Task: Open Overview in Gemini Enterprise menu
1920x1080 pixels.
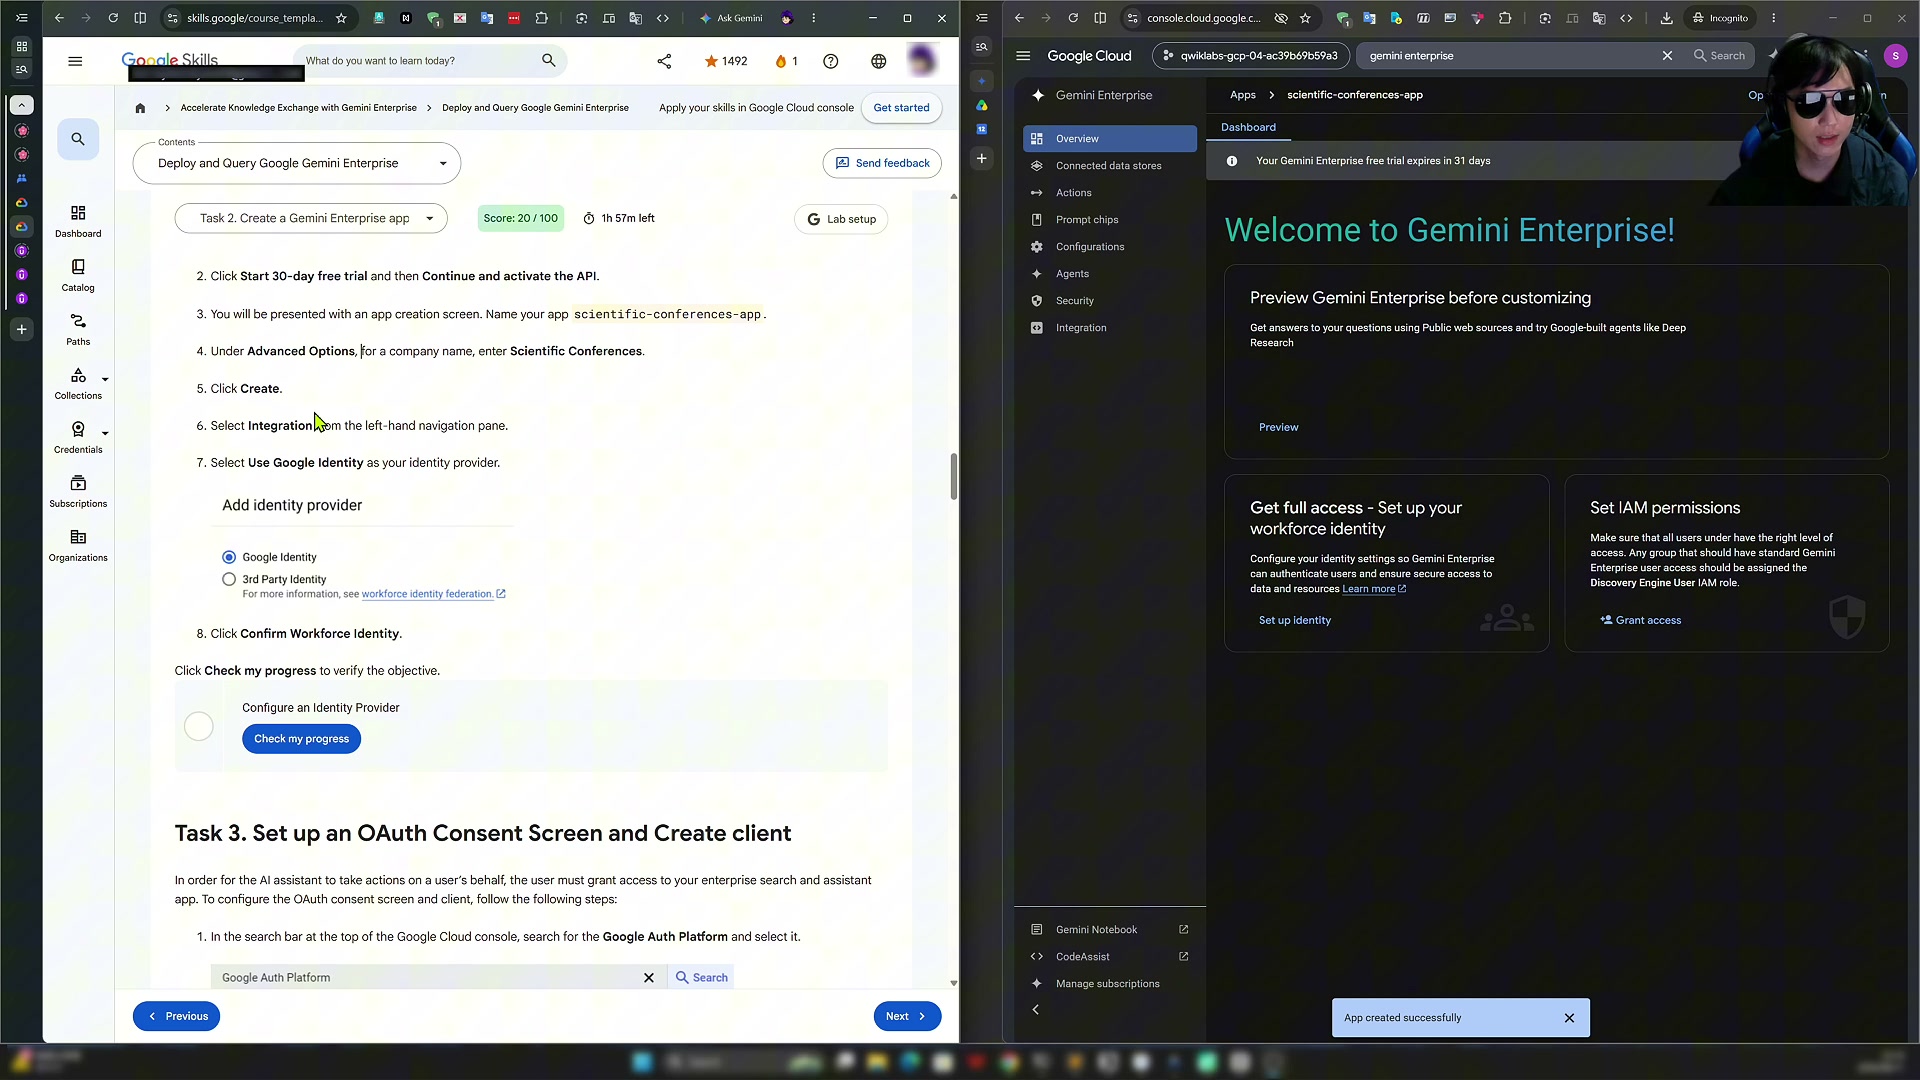Action: pos(1109,139)
